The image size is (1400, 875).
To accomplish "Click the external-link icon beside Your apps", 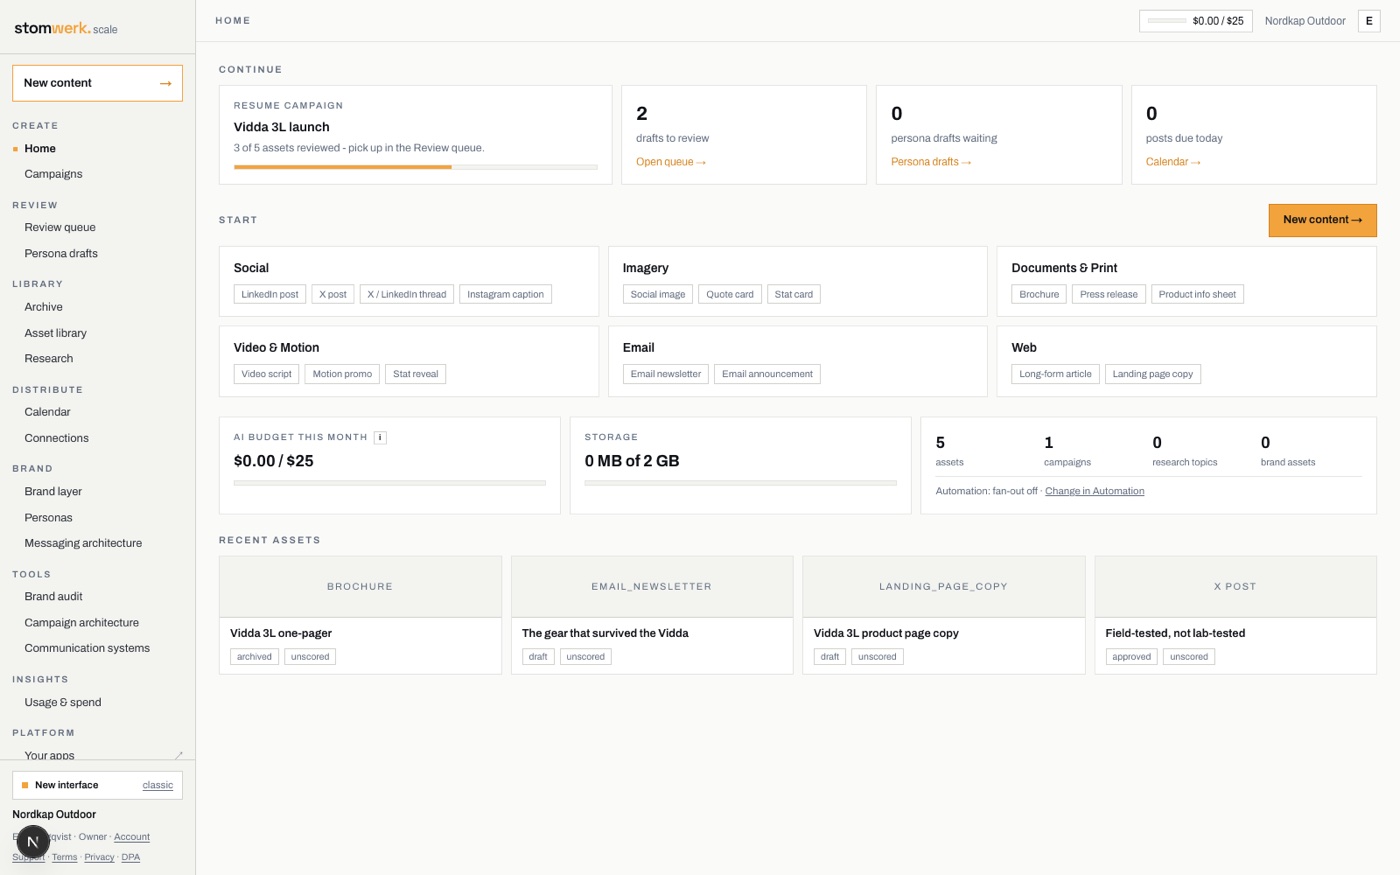I will pyautogui.click(x=179, y=755).
